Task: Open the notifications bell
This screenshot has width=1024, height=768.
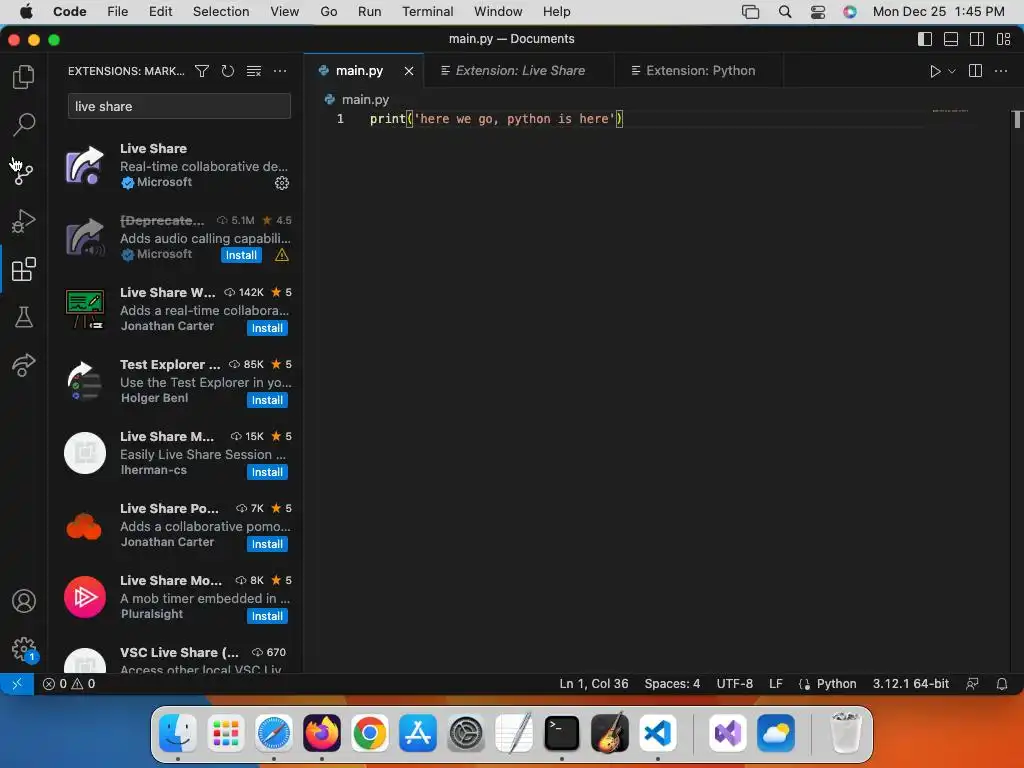Action: (x=1001, y=684)
